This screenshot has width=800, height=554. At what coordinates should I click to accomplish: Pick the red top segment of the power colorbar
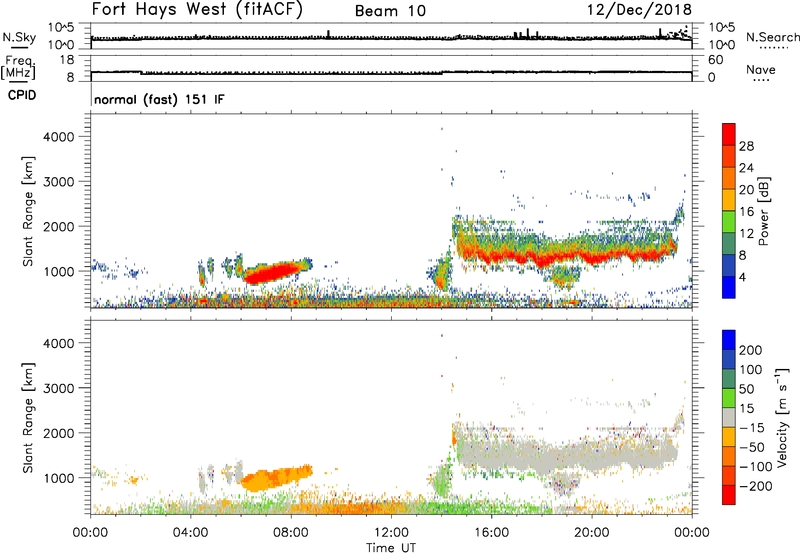coord(729,135)
